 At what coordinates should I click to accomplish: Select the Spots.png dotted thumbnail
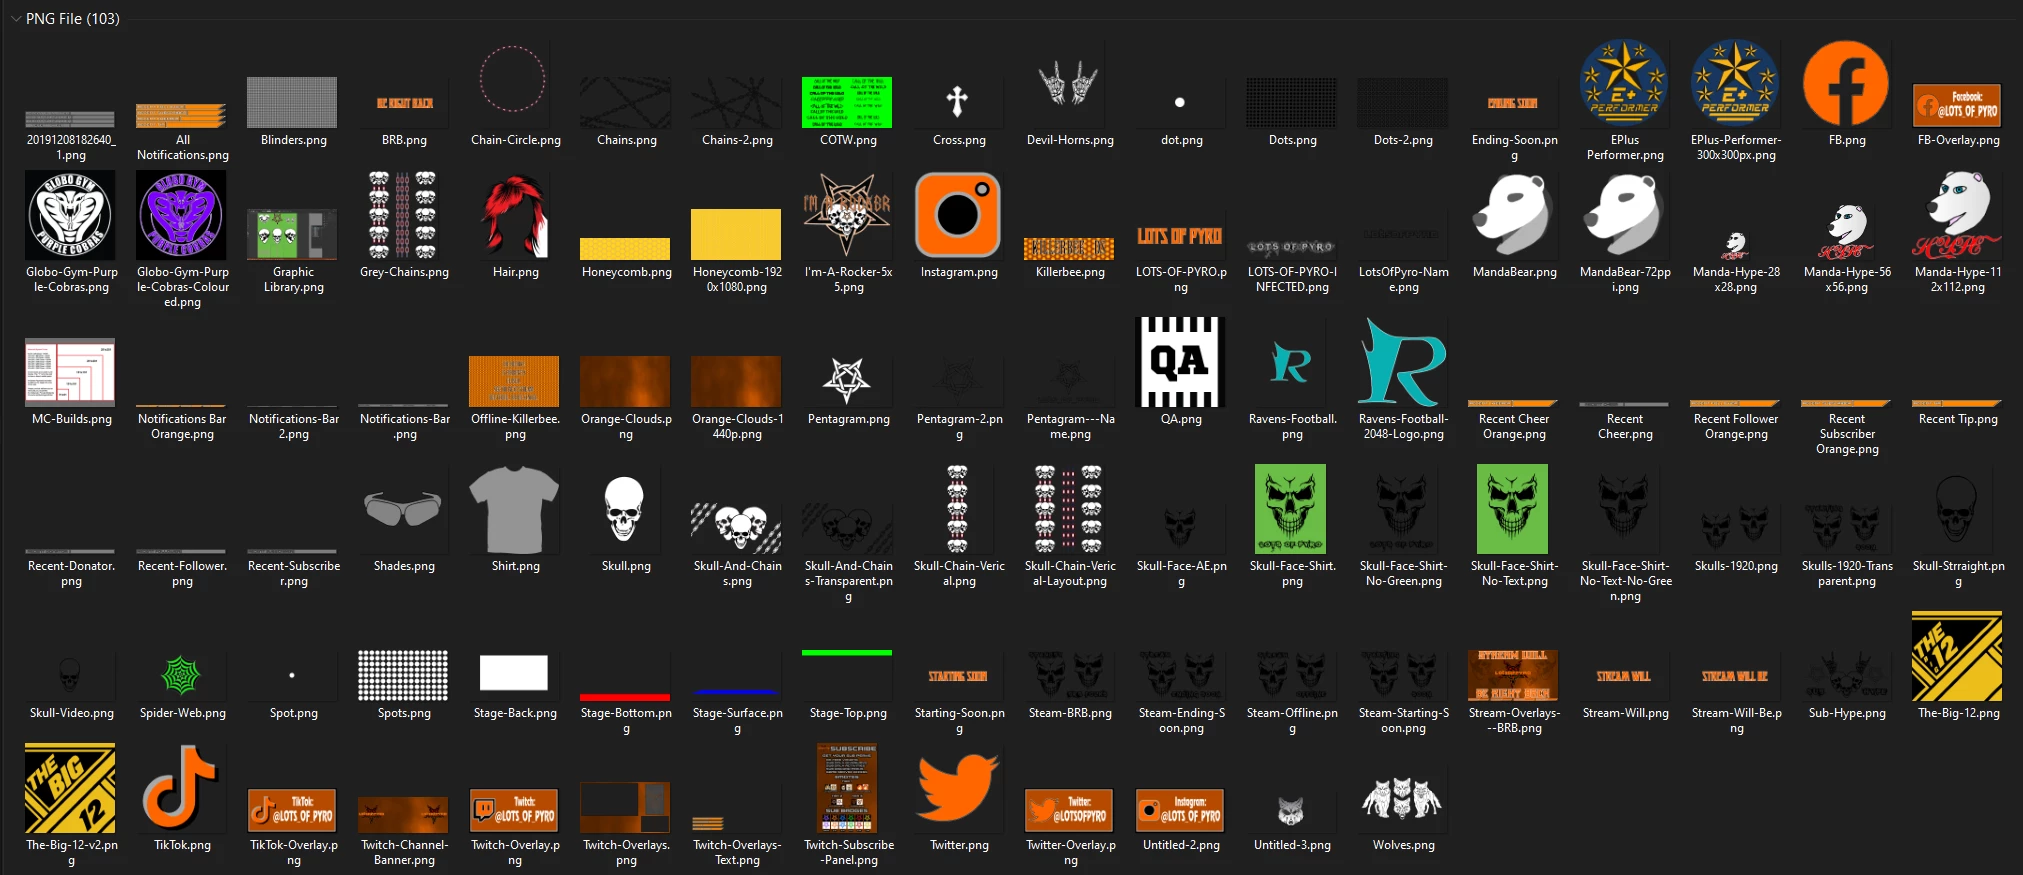point(403,675)
